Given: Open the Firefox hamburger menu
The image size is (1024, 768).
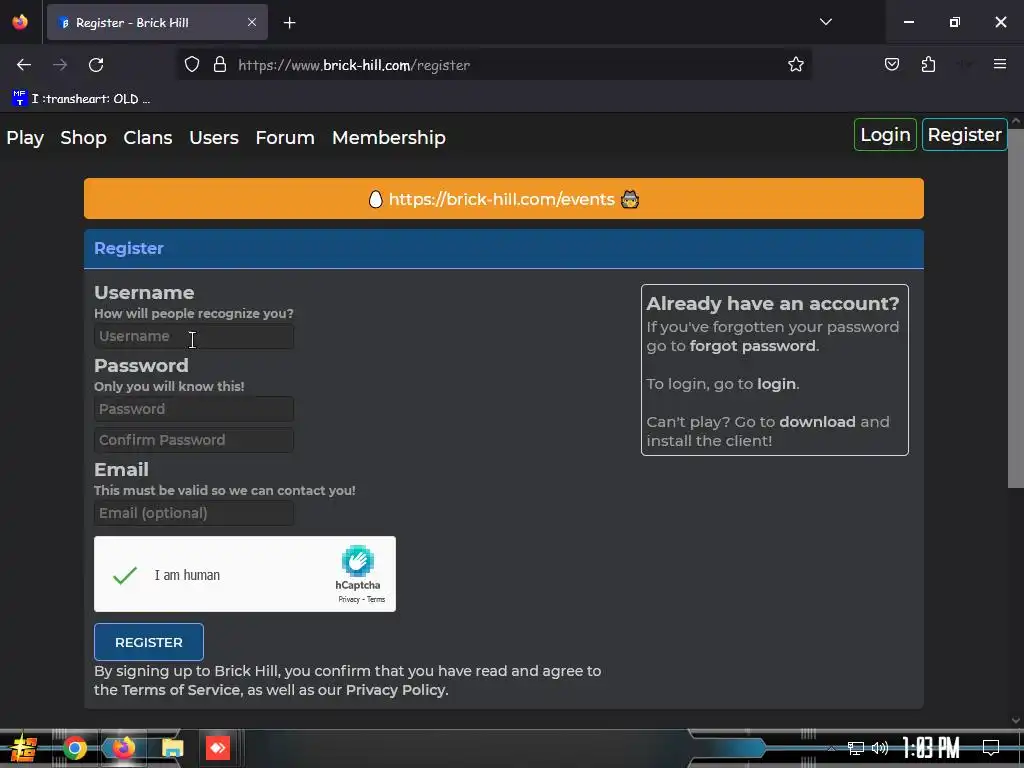Looking at the screenshot, I should click(999, 65).
